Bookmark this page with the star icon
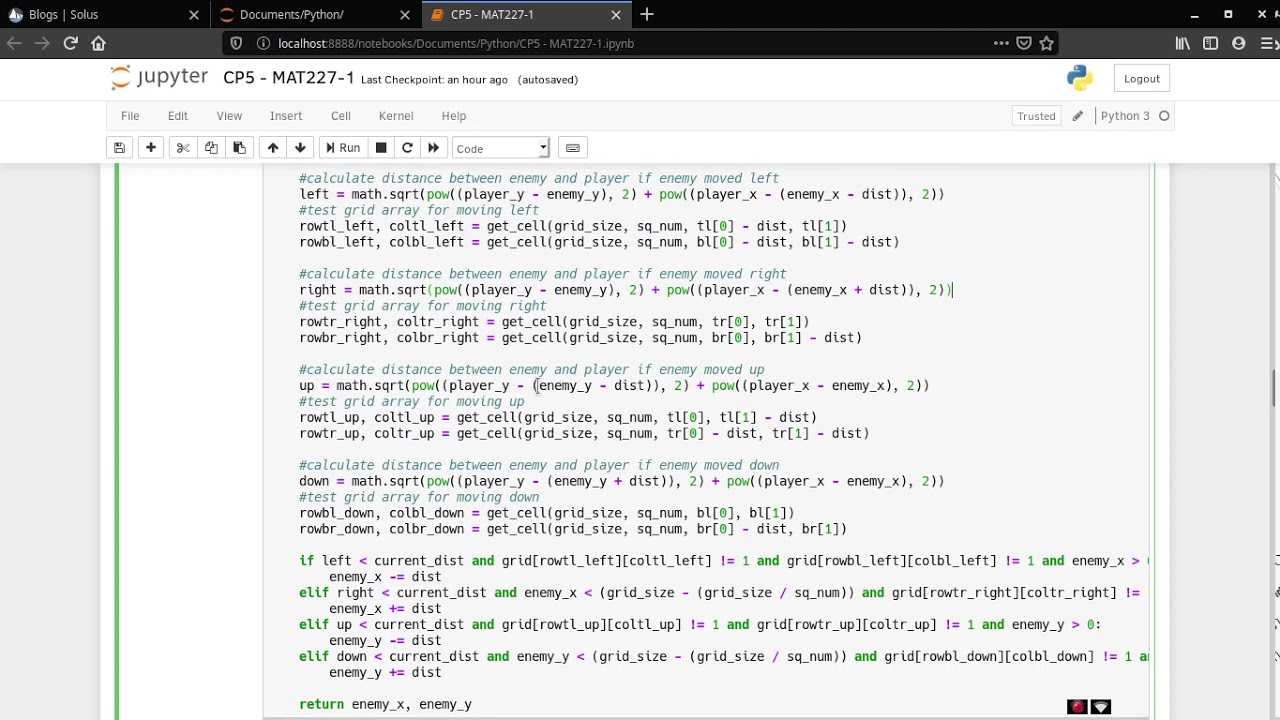Image resolution: width=1280 pixels, height=720 pixels. click(x=1046, y=43)
